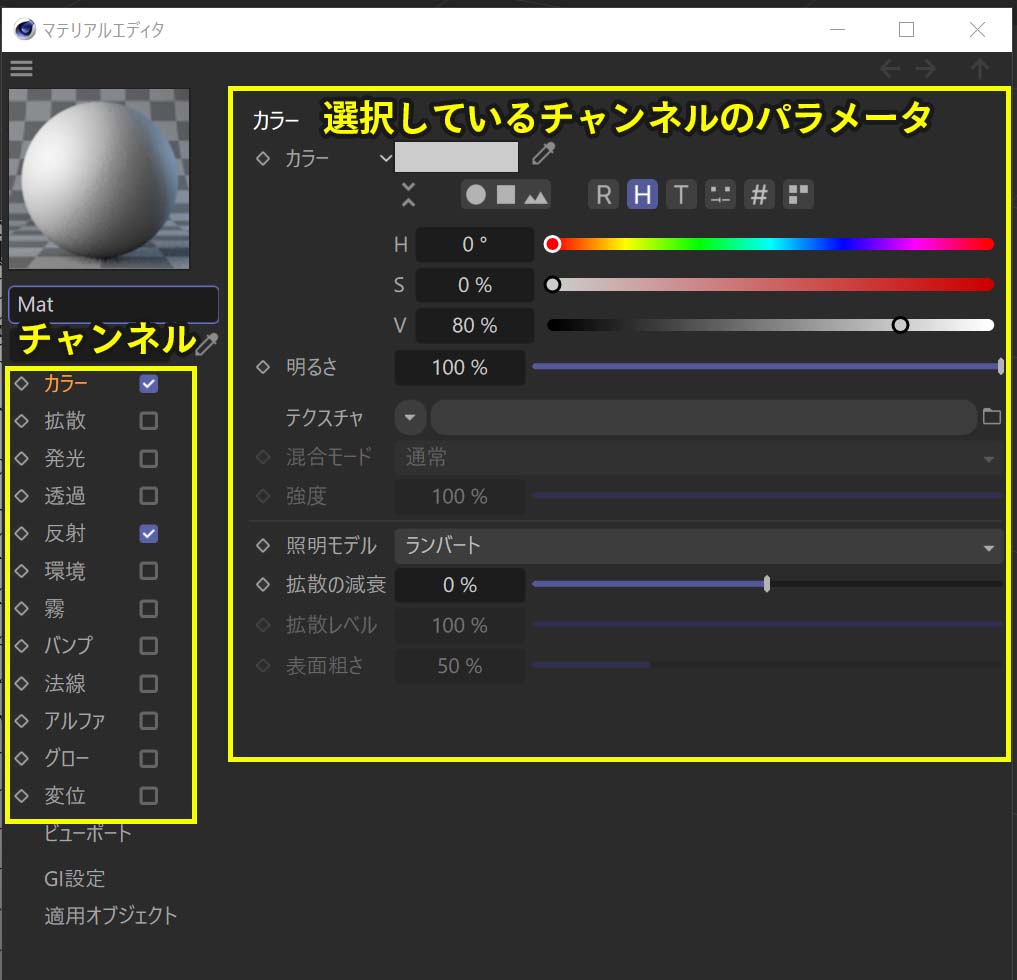This screenshot has height=980, width=1017.
Task: Show the color swatches icon
Action: tap(798, 195)
